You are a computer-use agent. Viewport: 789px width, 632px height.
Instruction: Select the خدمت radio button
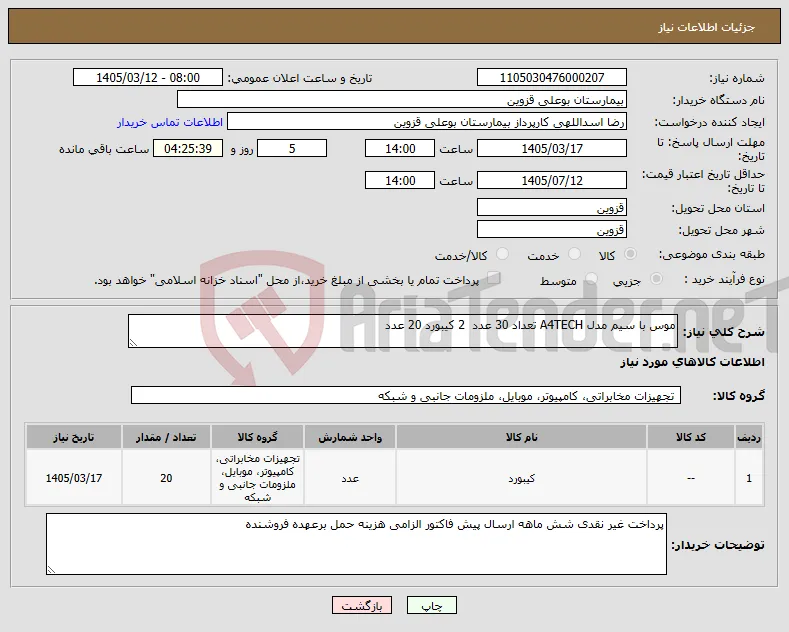tap(574, 254)
